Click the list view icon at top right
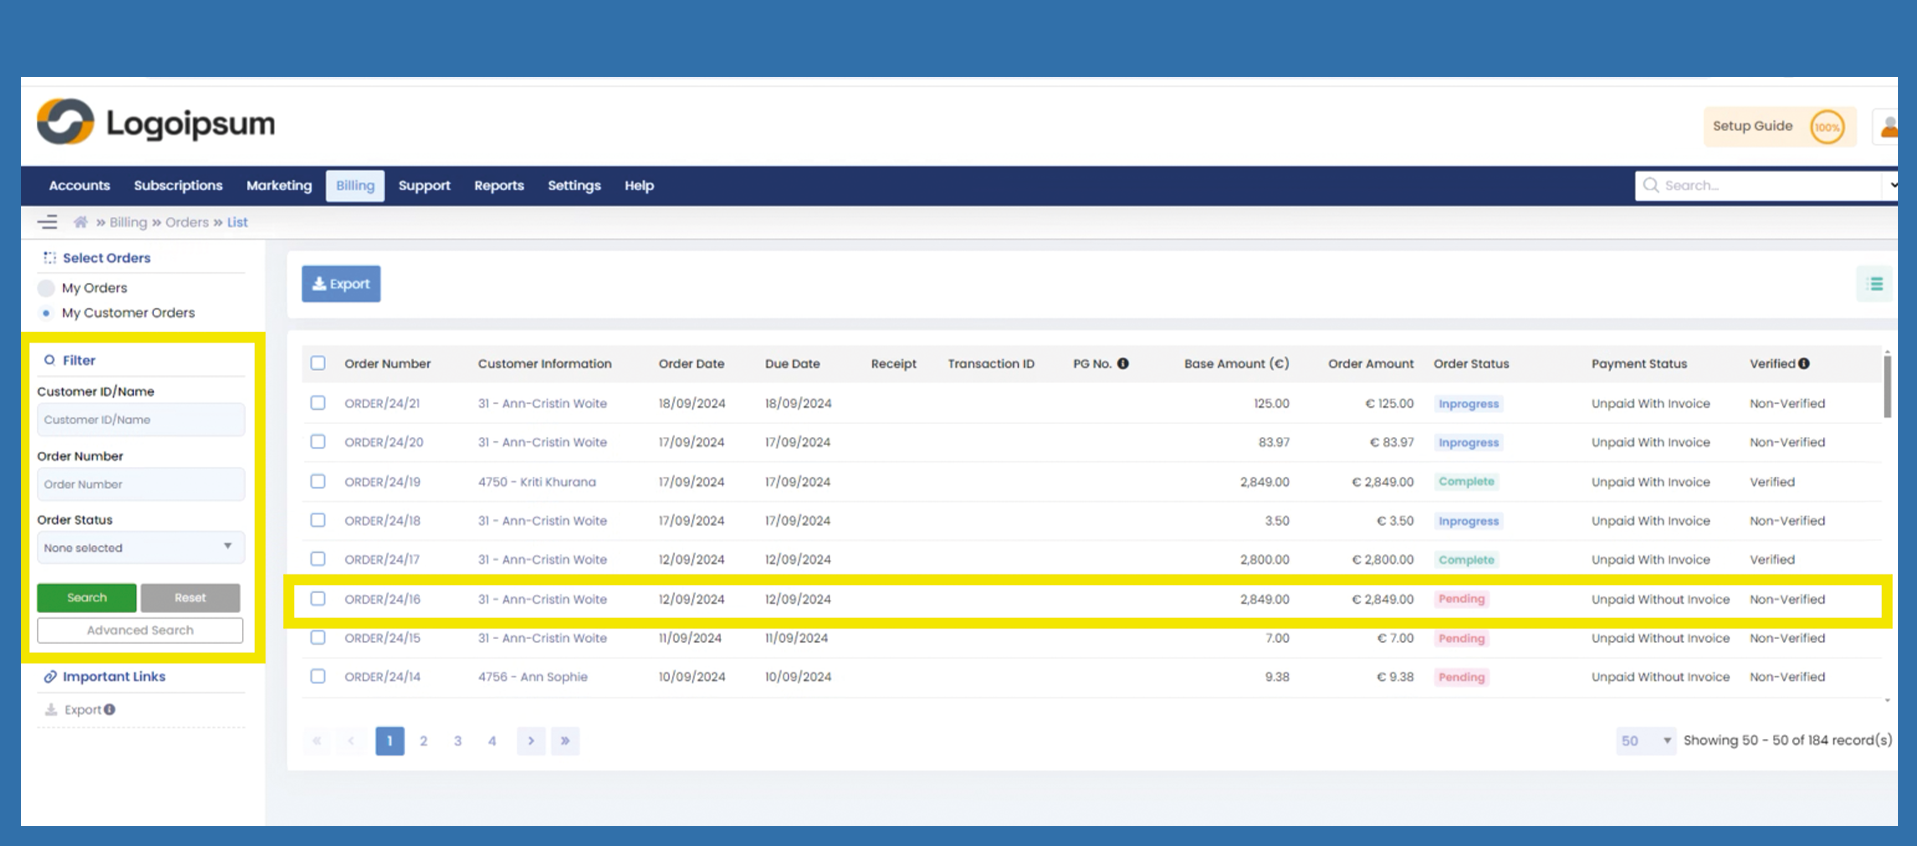This screenshot has width=1917, height=846. pos(1874,284)
